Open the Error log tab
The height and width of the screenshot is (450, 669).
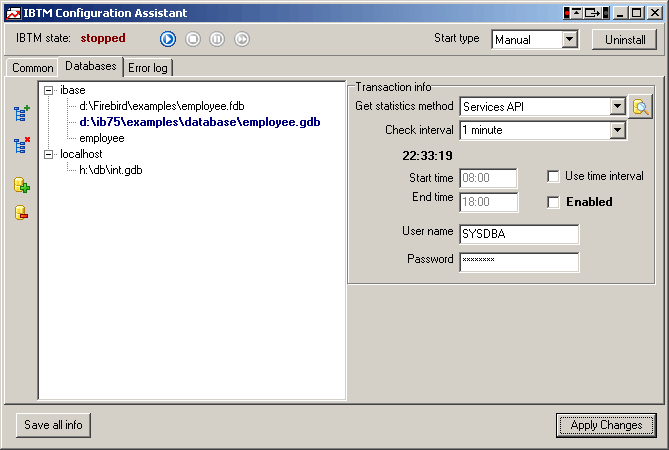point(148,68)
